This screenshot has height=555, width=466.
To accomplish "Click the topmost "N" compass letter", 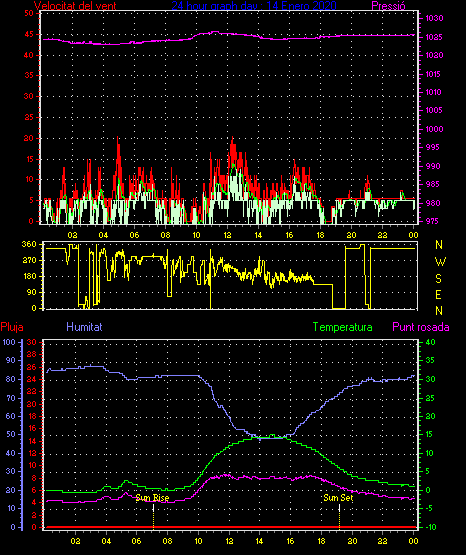I will [439, 245].
